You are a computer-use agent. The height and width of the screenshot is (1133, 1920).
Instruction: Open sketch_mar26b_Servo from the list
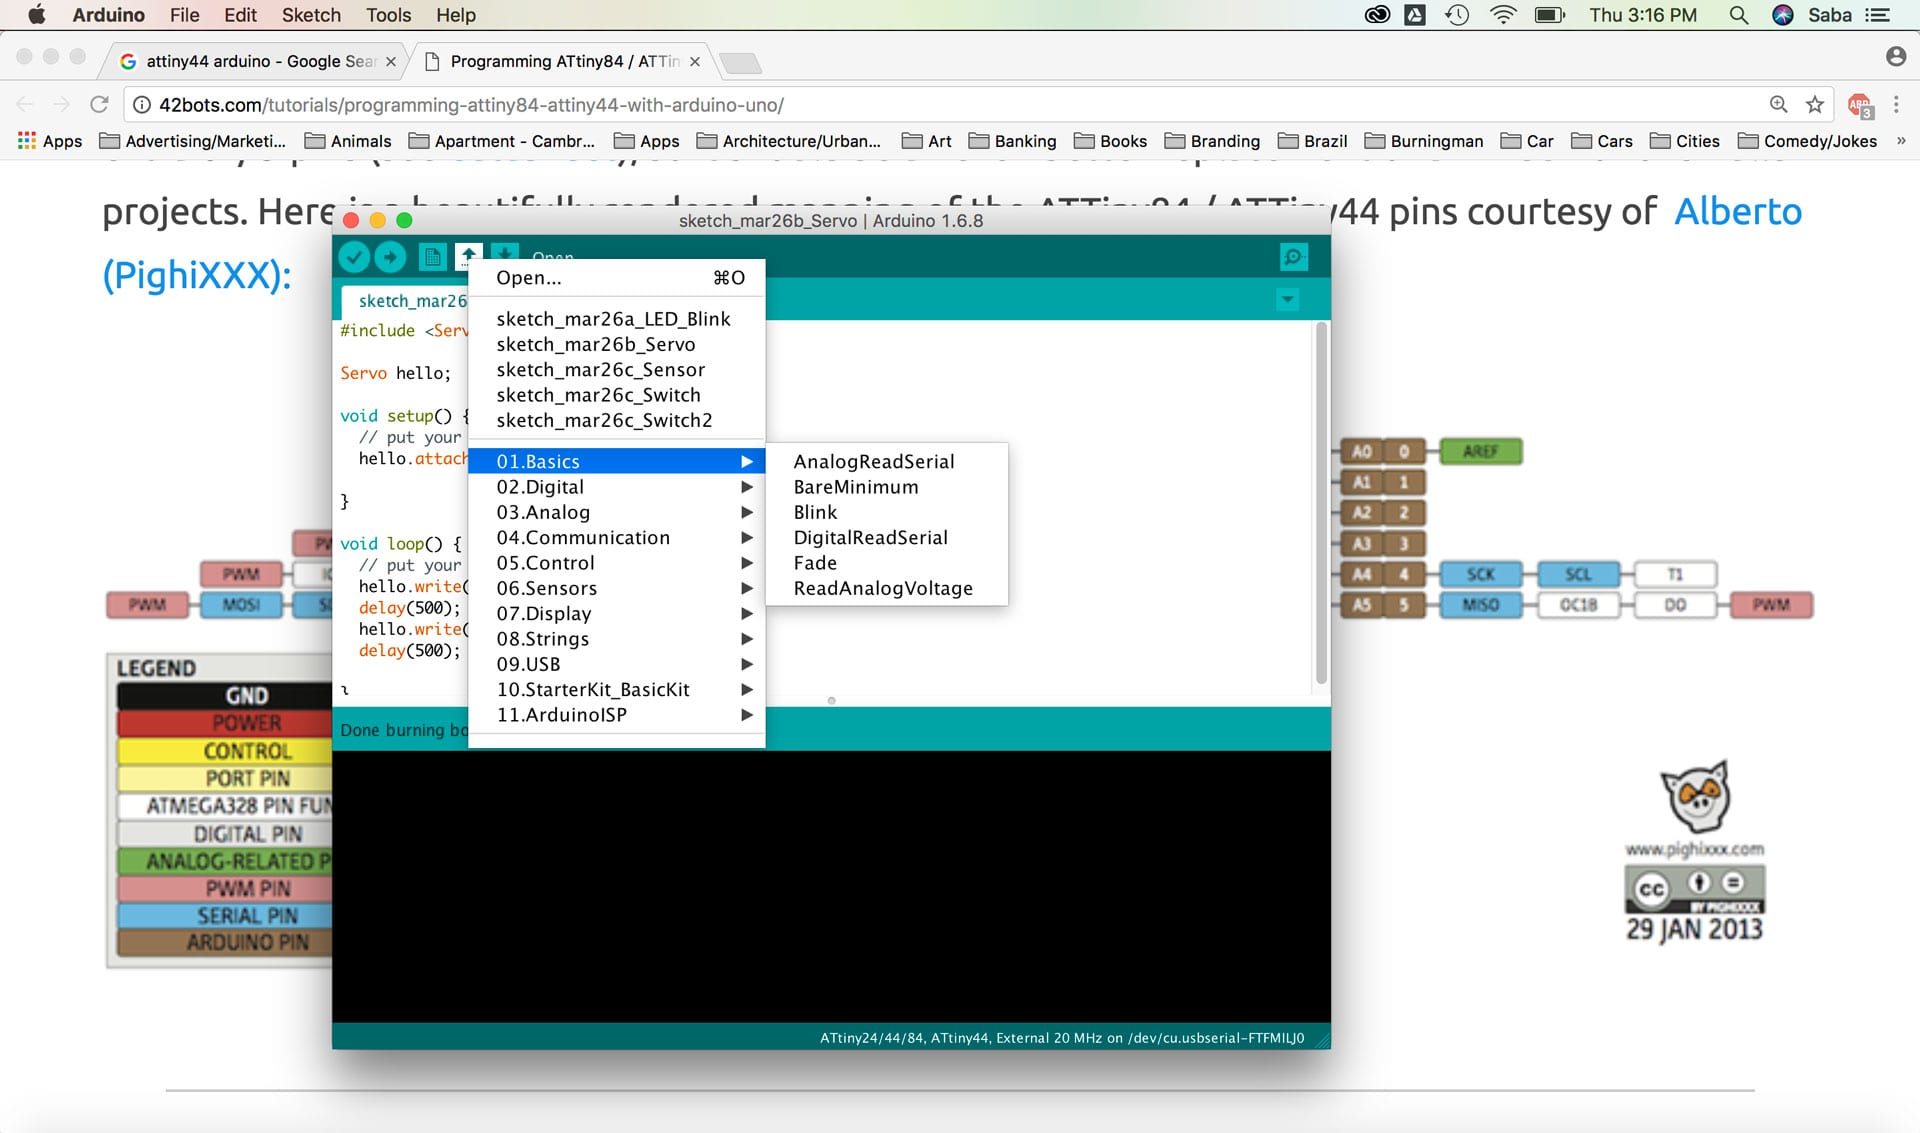pyautogui.click(x=617, y=344)
